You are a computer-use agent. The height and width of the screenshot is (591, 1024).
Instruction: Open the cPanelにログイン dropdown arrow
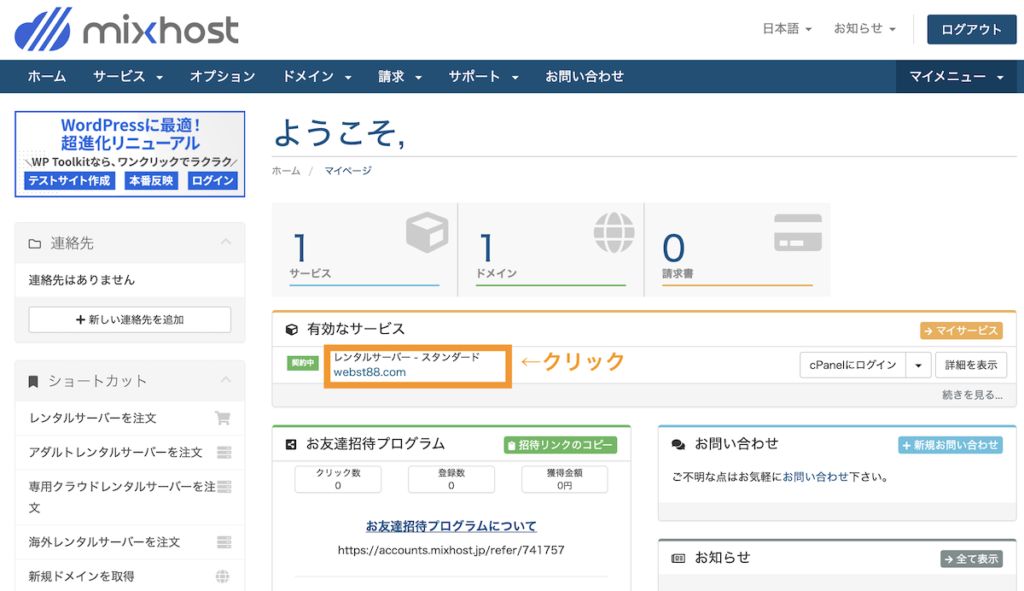click(917, 365)
